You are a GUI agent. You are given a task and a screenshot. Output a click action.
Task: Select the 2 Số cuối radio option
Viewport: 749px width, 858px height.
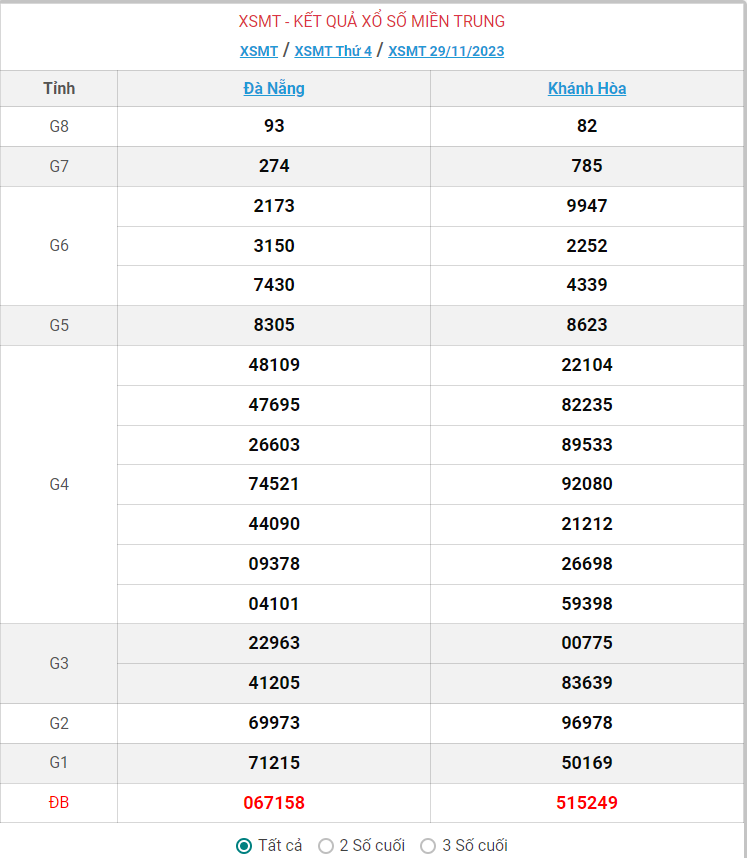tap(326, 846)
